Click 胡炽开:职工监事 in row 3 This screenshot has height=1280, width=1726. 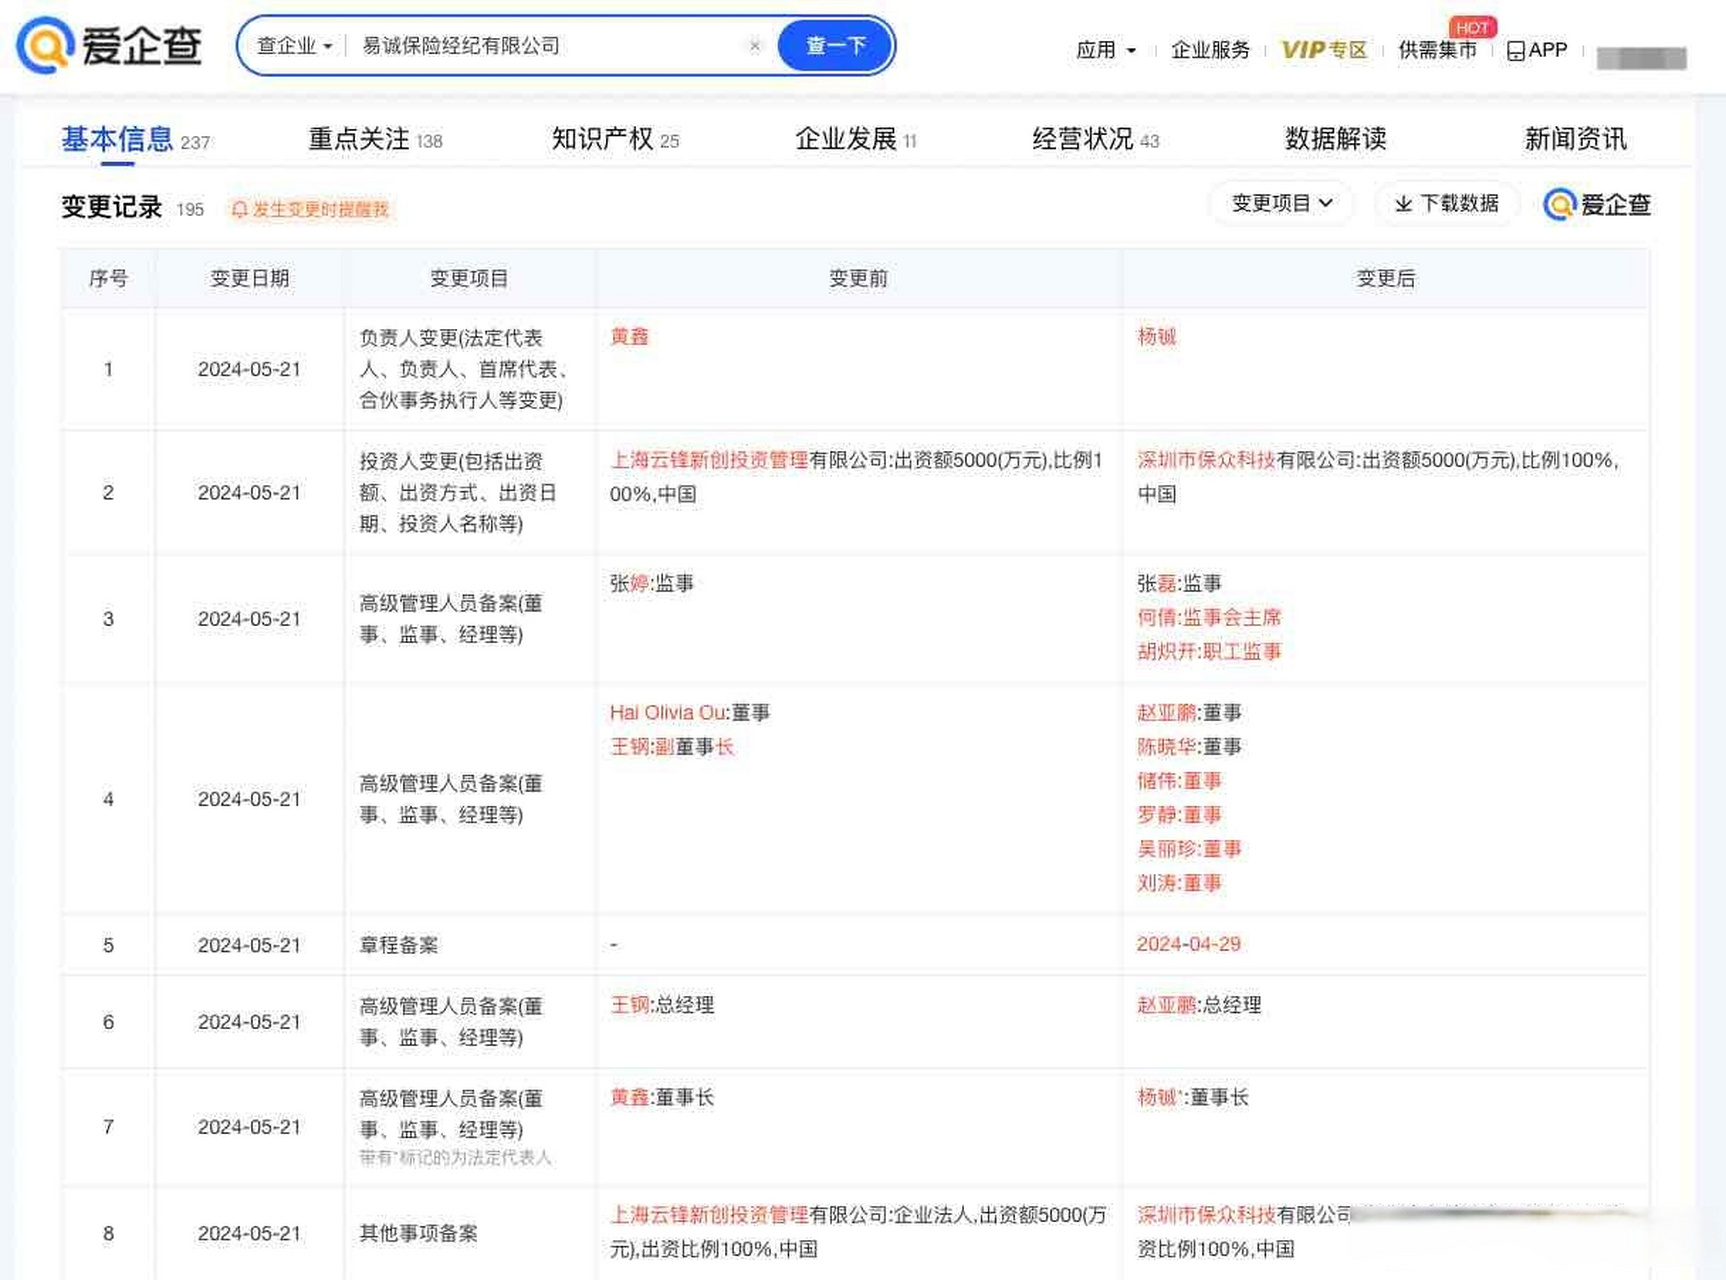coord(1209,651)
